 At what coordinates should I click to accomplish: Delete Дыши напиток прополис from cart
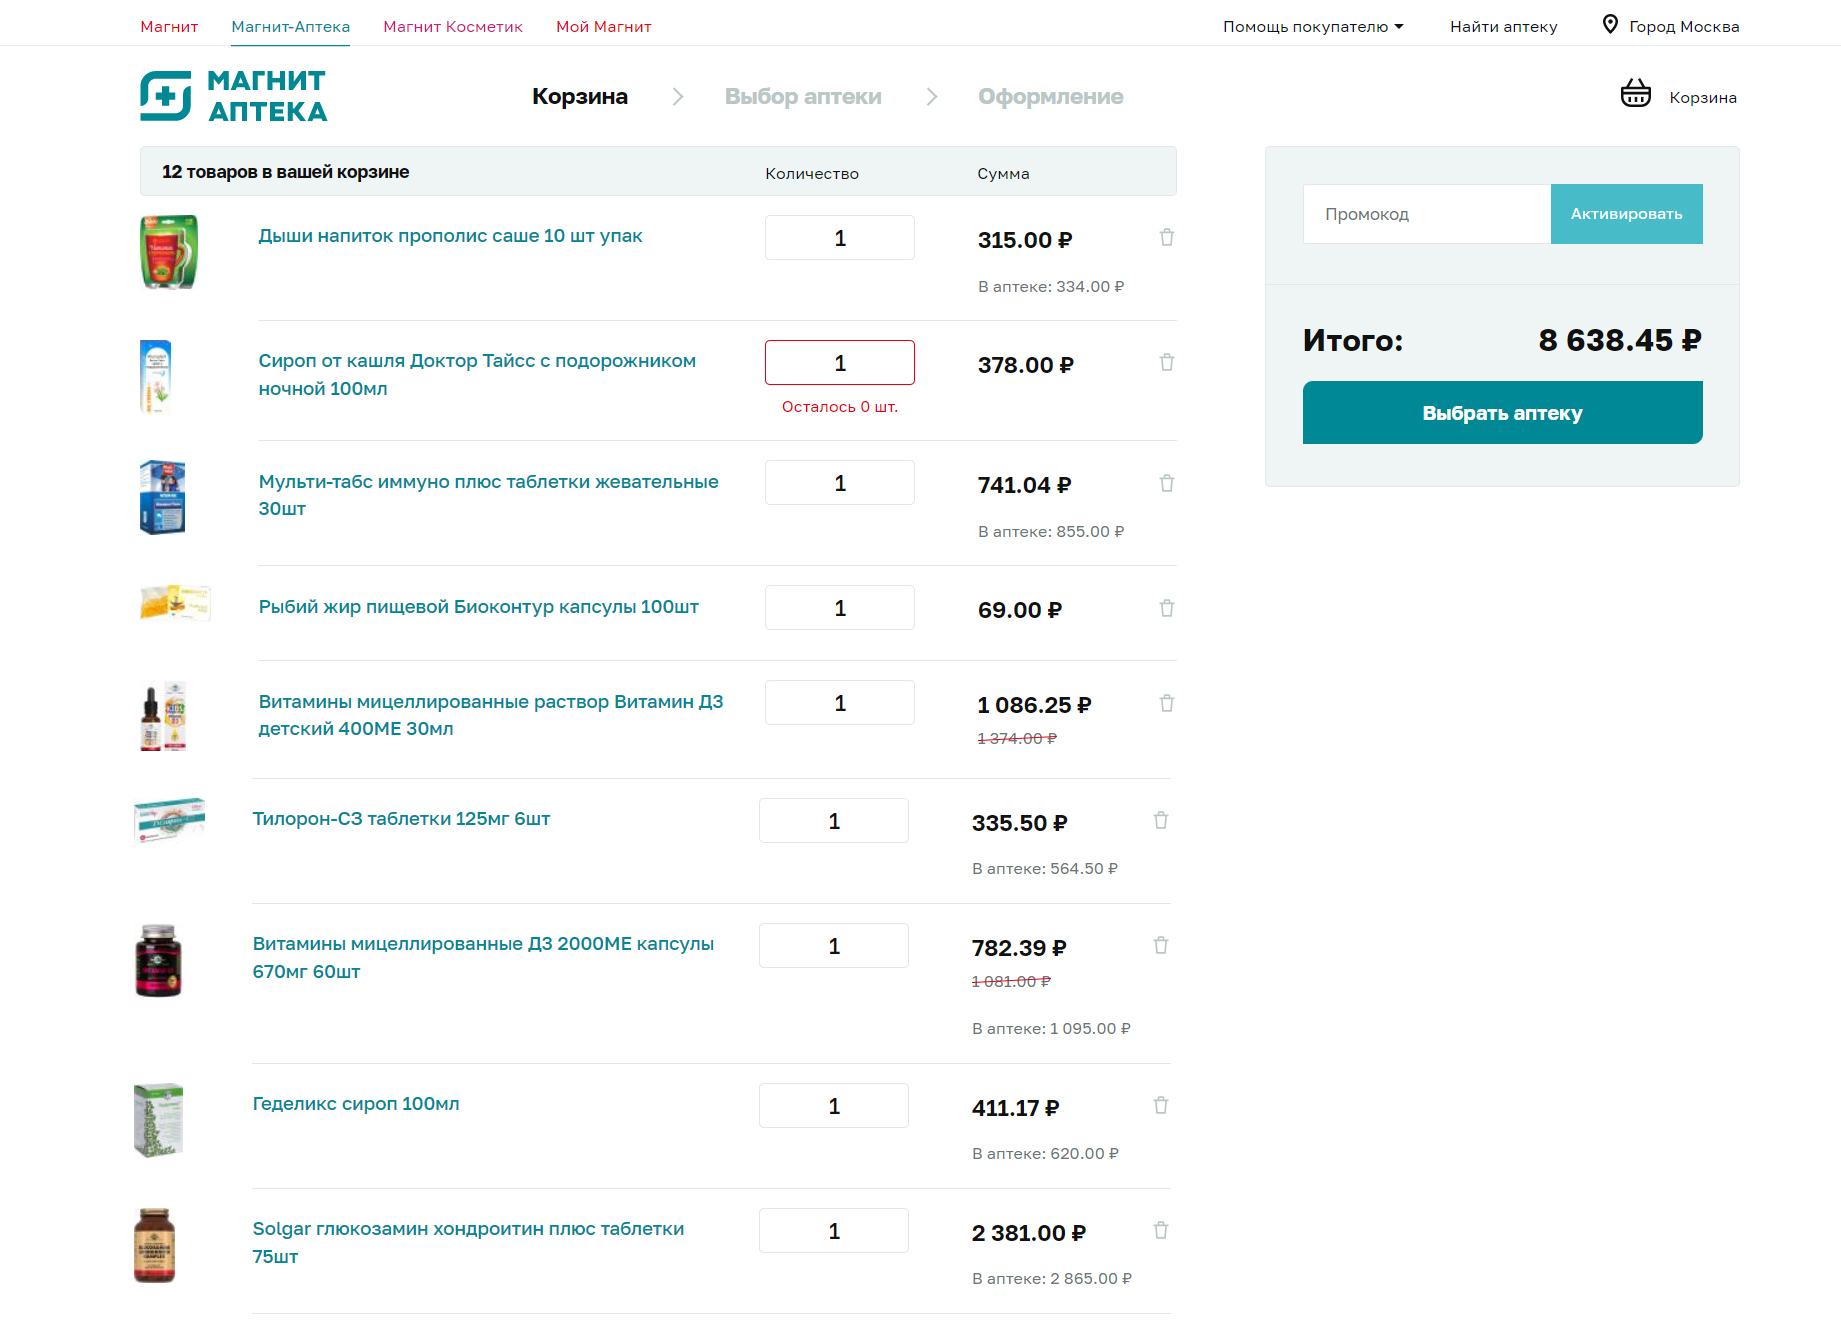pos(1166,238)
